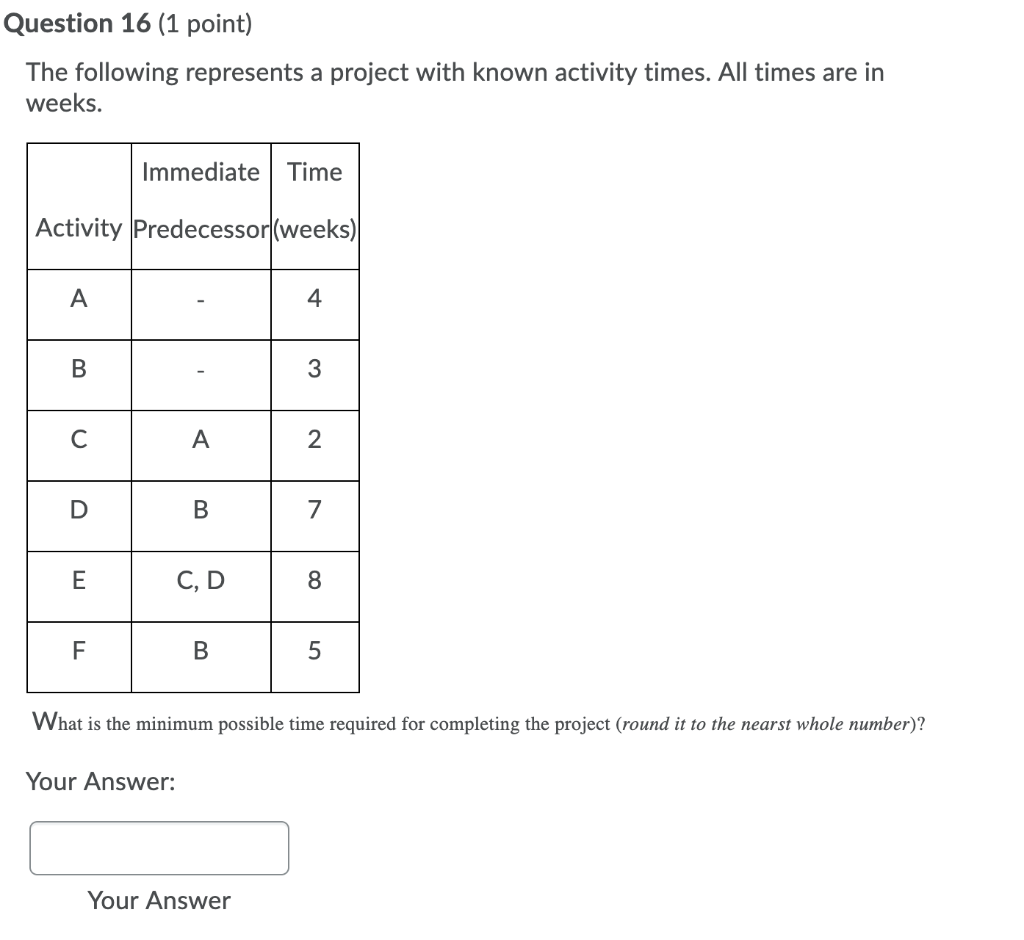1024x940 pixels.
Task: Click the Immediate Predecessor column header
Action: (201, 200)
